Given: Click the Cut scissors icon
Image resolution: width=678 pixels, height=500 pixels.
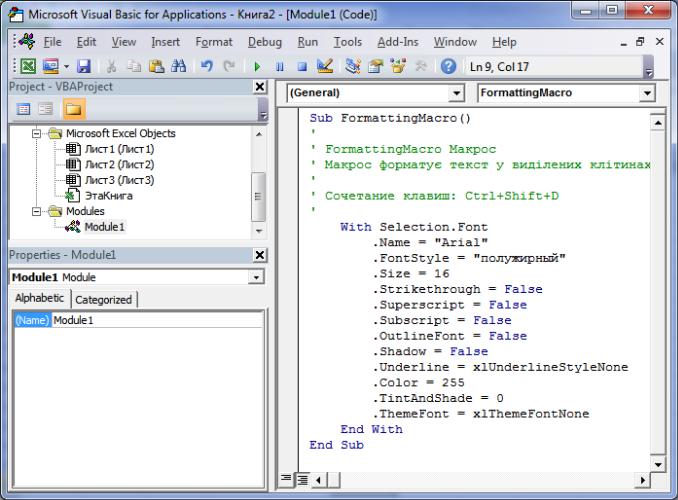Looking at the screenshot, I should point(111,66).
